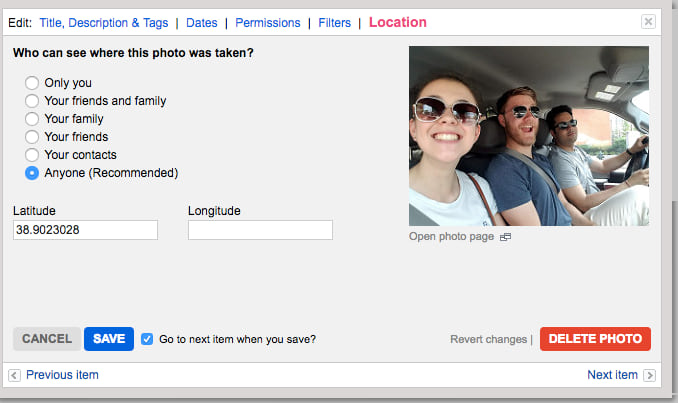Select Your family radio button
The image size is (678, 403).
32,119
